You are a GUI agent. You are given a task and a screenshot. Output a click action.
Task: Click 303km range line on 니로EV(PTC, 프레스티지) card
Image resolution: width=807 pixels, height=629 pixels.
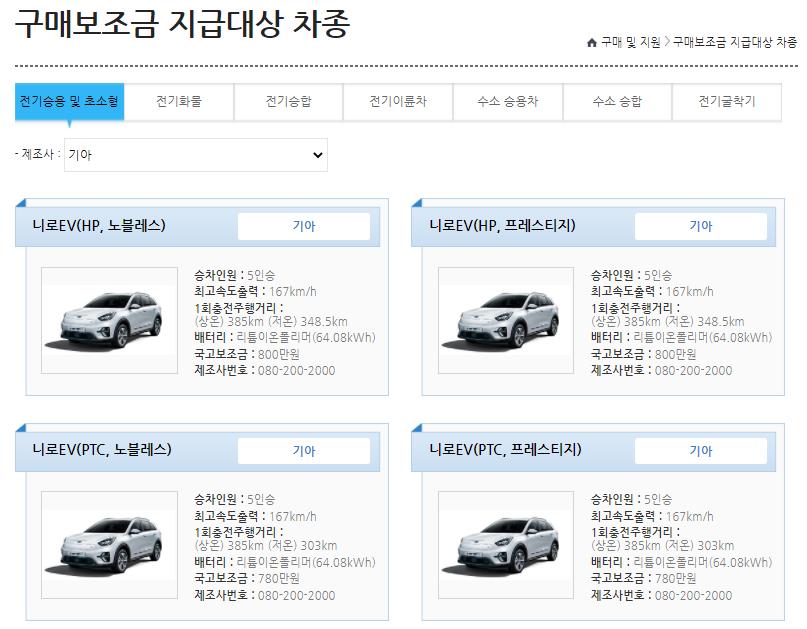click(662, 546)
